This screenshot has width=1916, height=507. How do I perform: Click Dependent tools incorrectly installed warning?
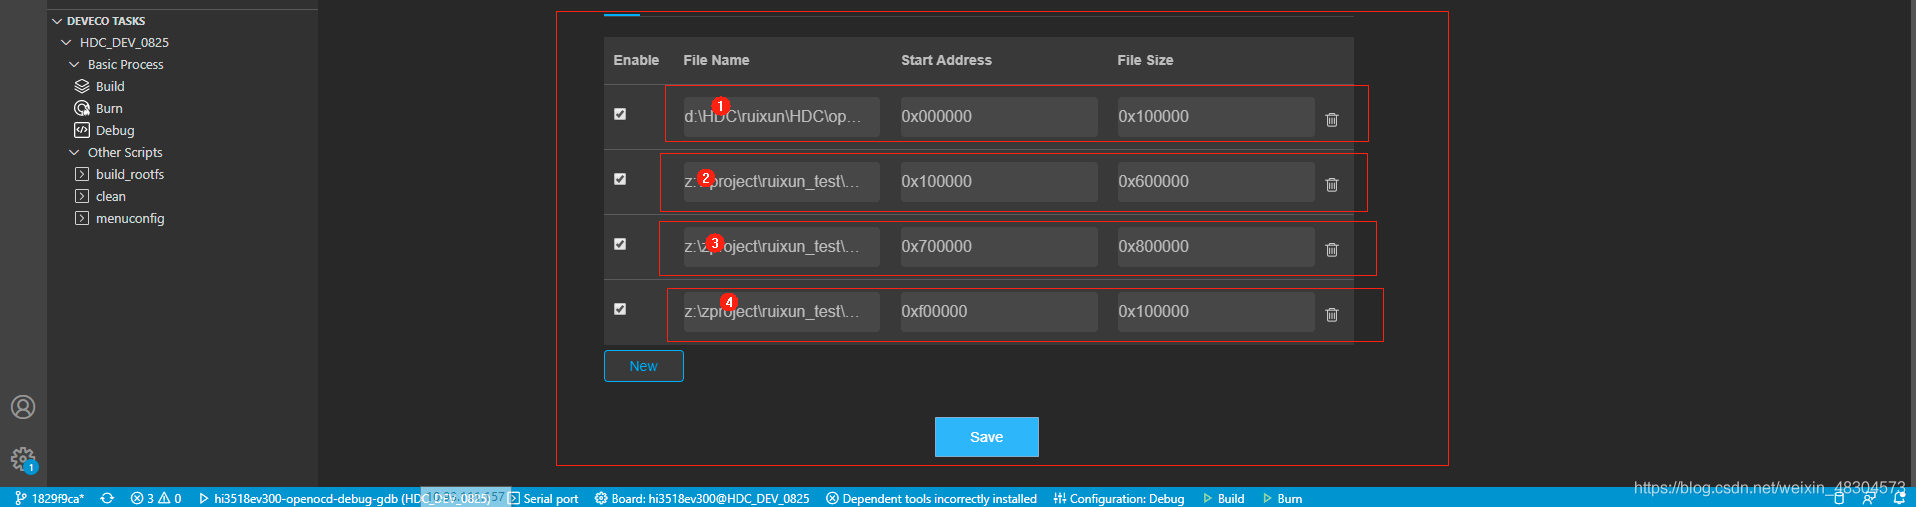click(x=931, y=498)
